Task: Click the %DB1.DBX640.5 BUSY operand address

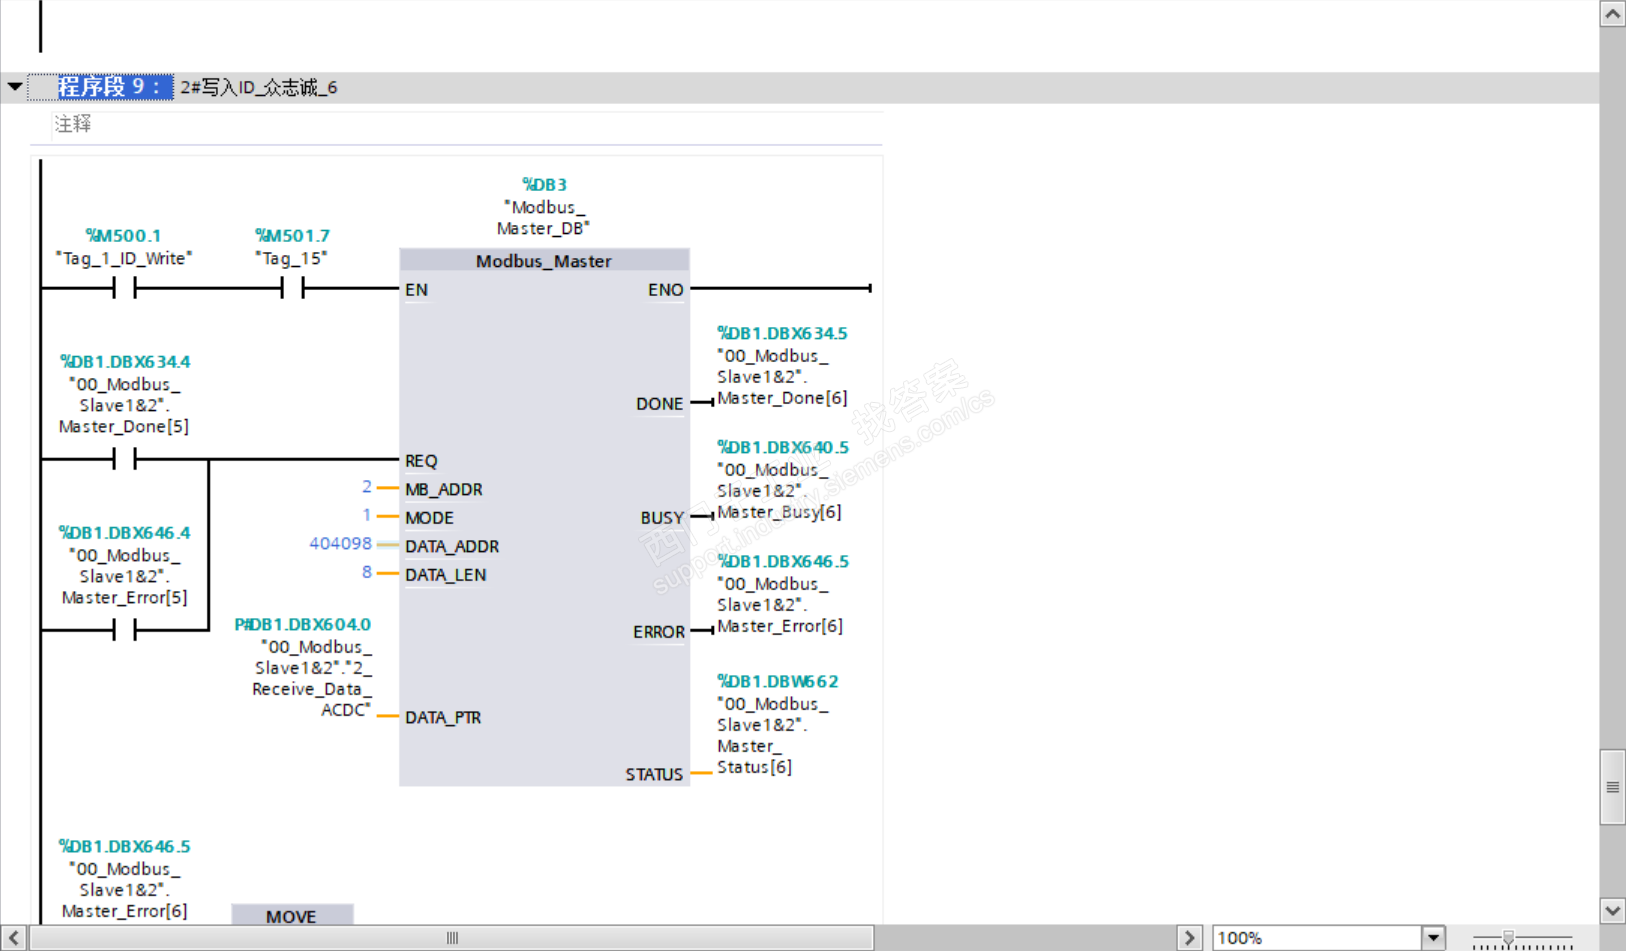Action: click(783, 448)
